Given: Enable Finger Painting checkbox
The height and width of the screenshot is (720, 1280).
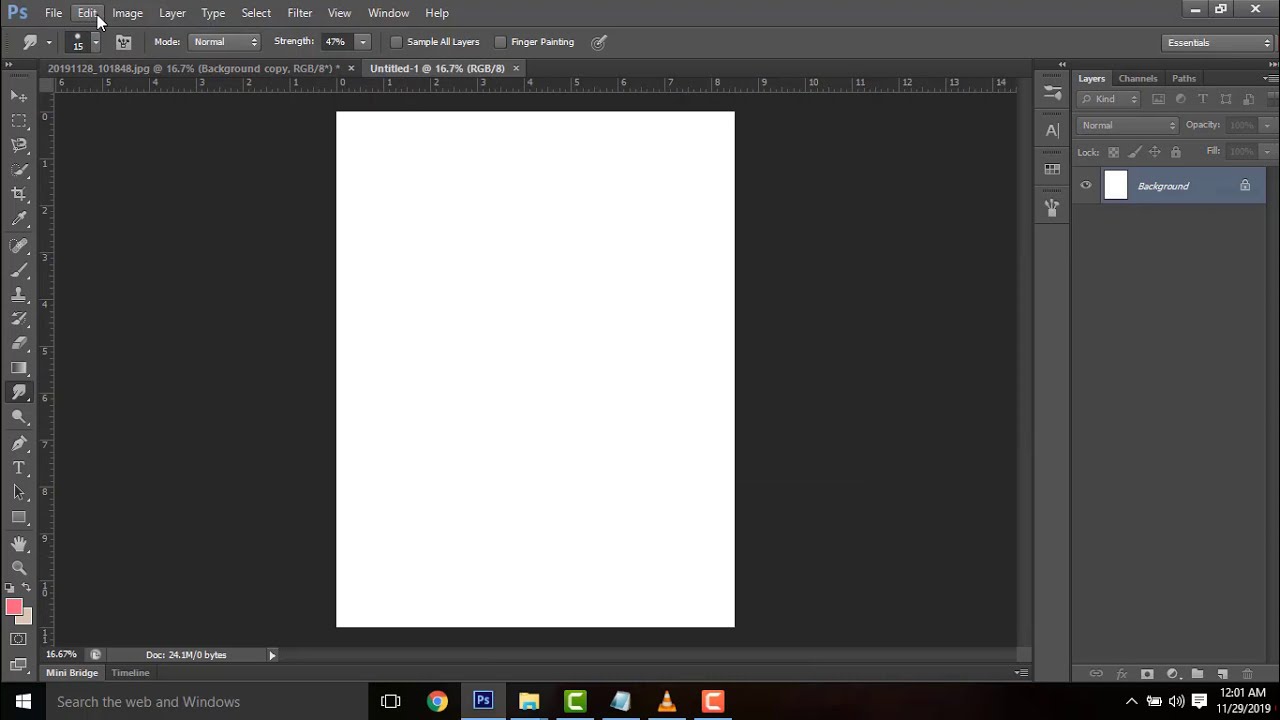Looking at the screenshot, I should point(500,42).
